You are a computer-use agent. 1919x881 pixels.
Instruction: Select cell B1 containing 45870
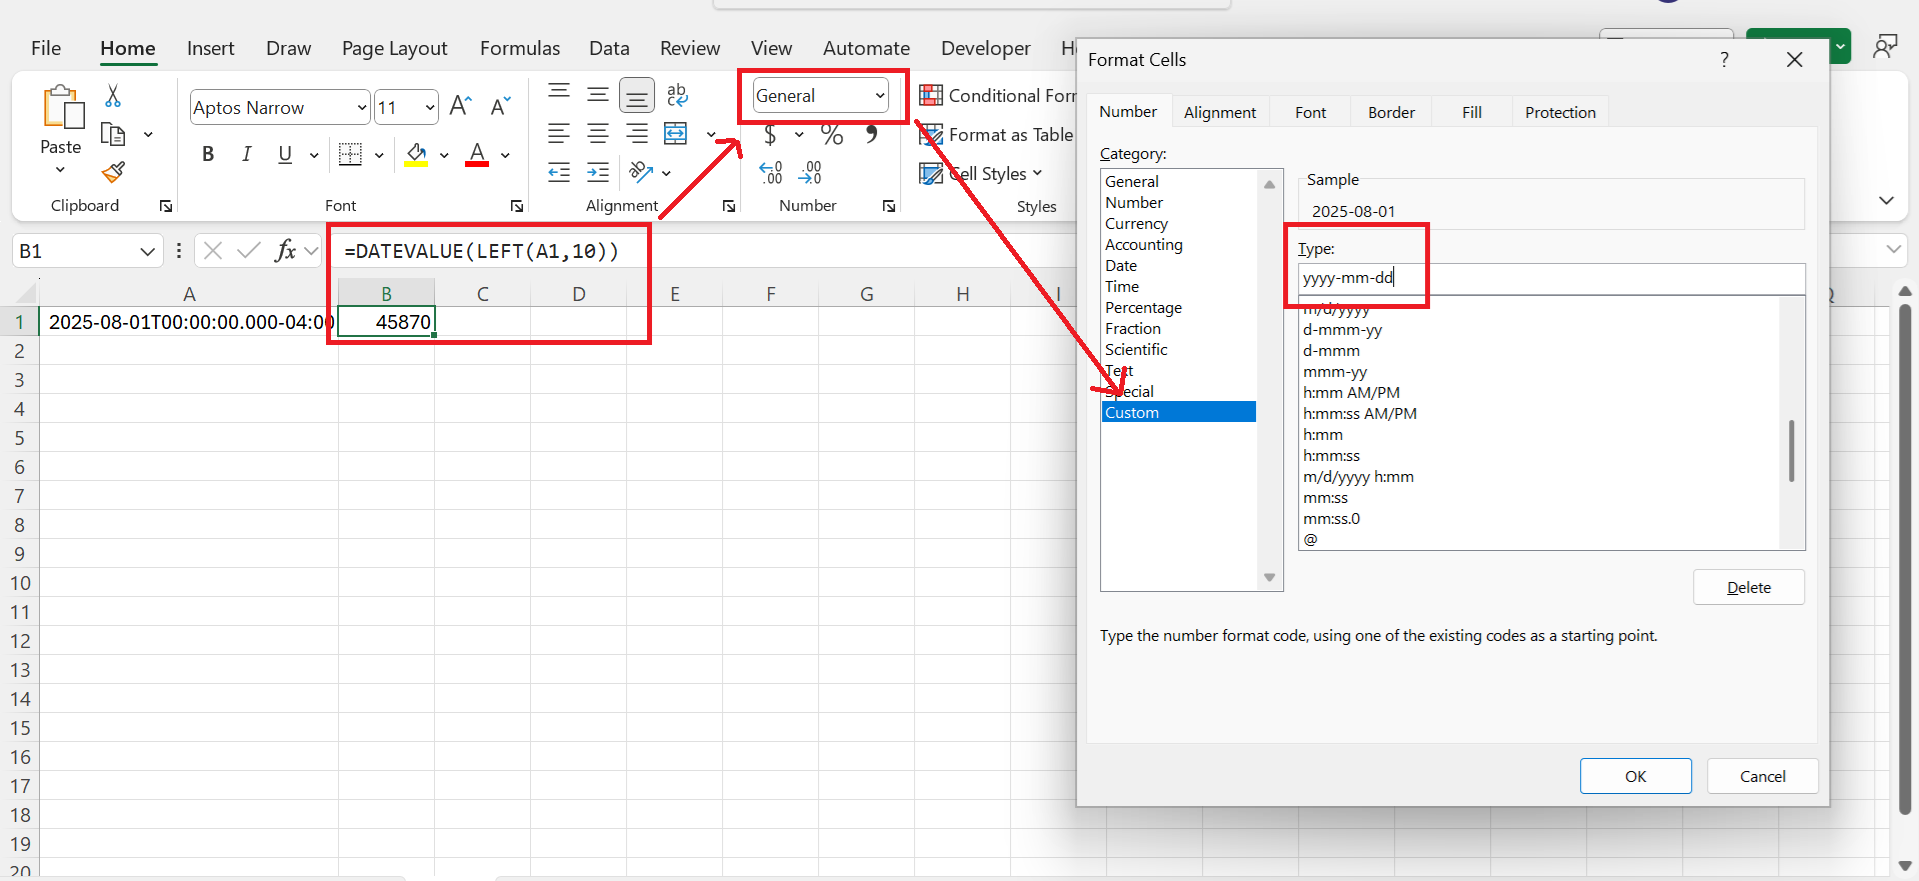point(386,322)
